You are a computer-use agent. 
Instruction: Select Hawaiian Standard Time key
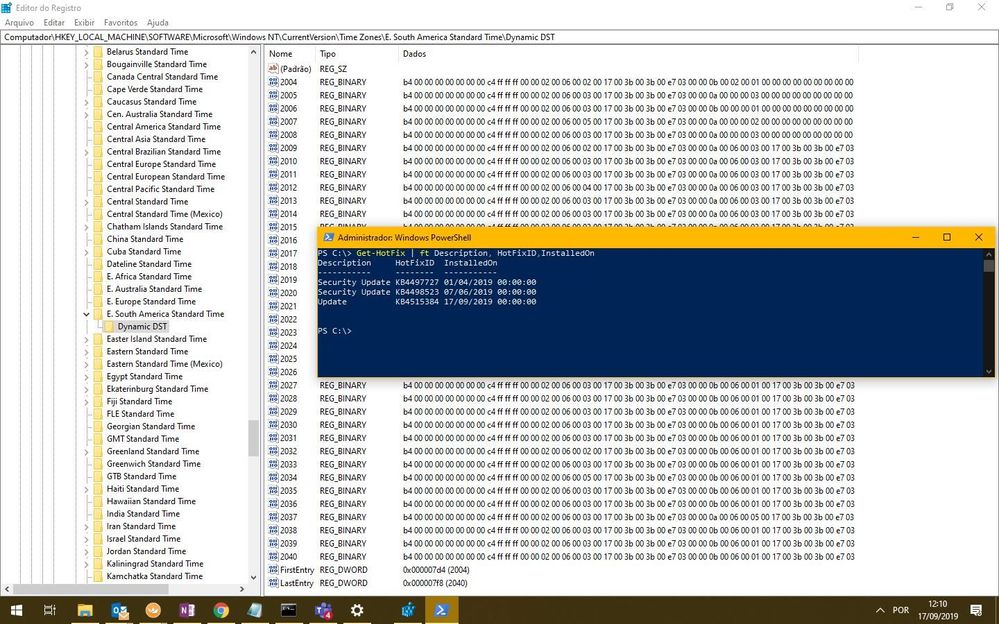151,502
